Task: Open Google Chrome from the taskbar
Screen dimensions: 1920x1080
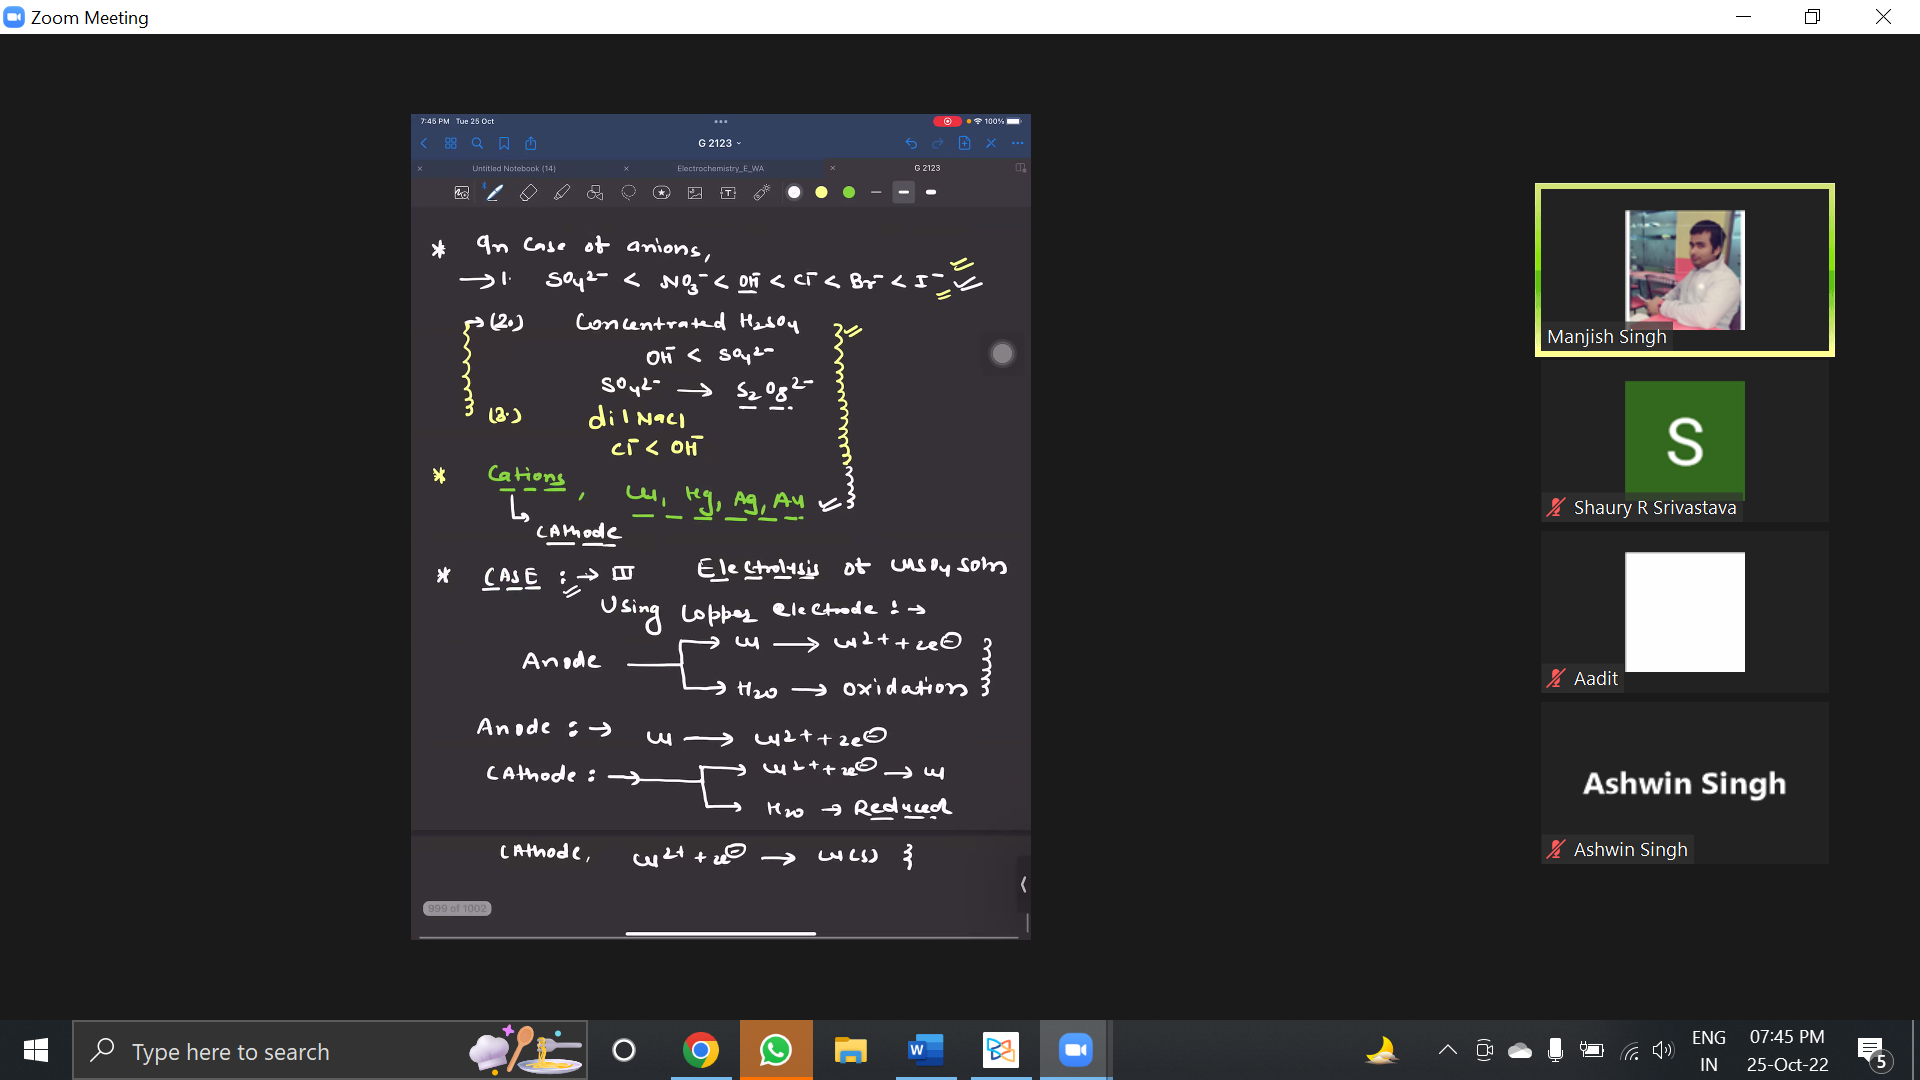Action: pyautogui.click(x=701, y=1050)
